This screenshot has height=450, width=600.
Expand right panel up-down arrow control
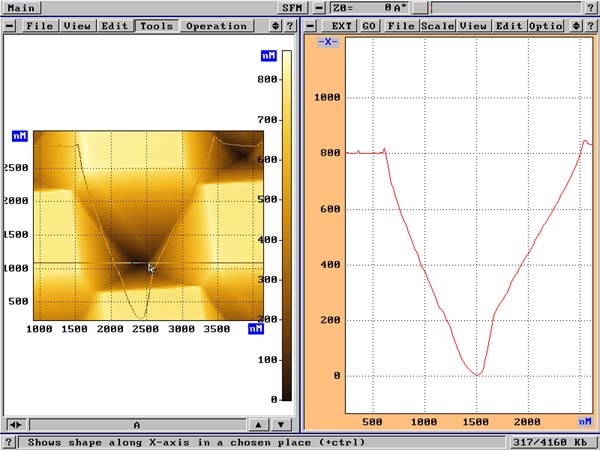(575, 25)
